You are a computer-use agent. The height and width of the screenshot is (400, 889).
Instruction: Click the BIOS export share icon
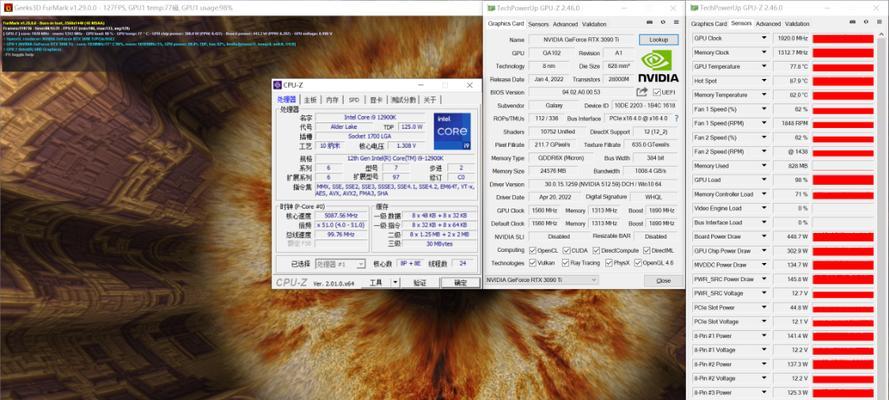point(642,92)
